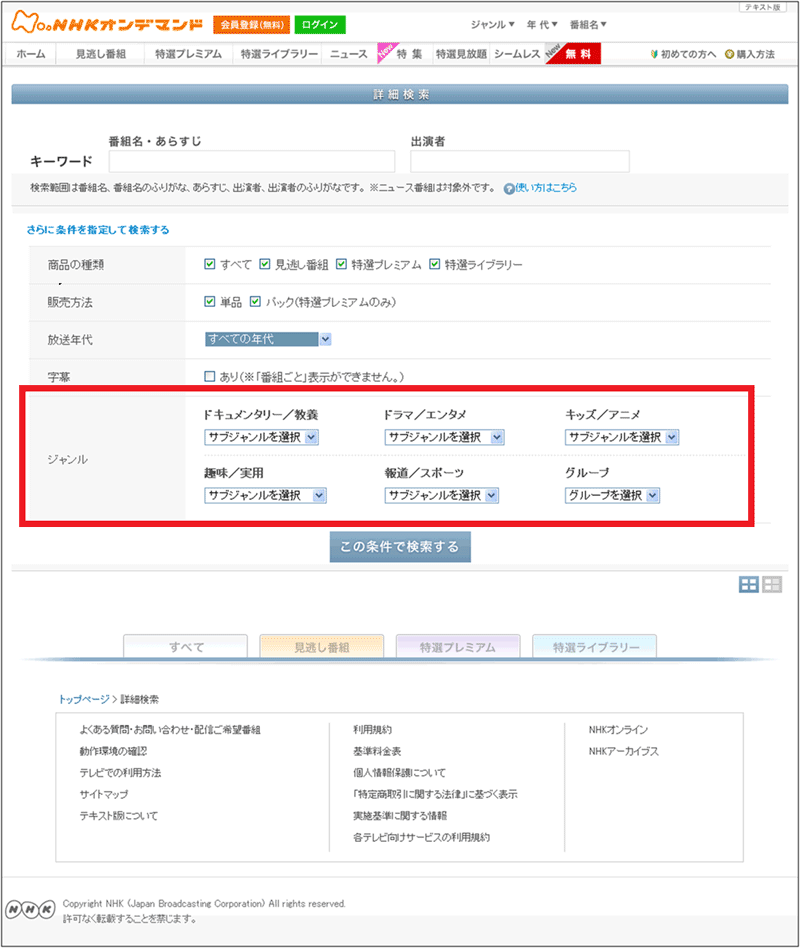
Task: Click the help icon beside 使い方はこちら
Action: pos(509,189)
